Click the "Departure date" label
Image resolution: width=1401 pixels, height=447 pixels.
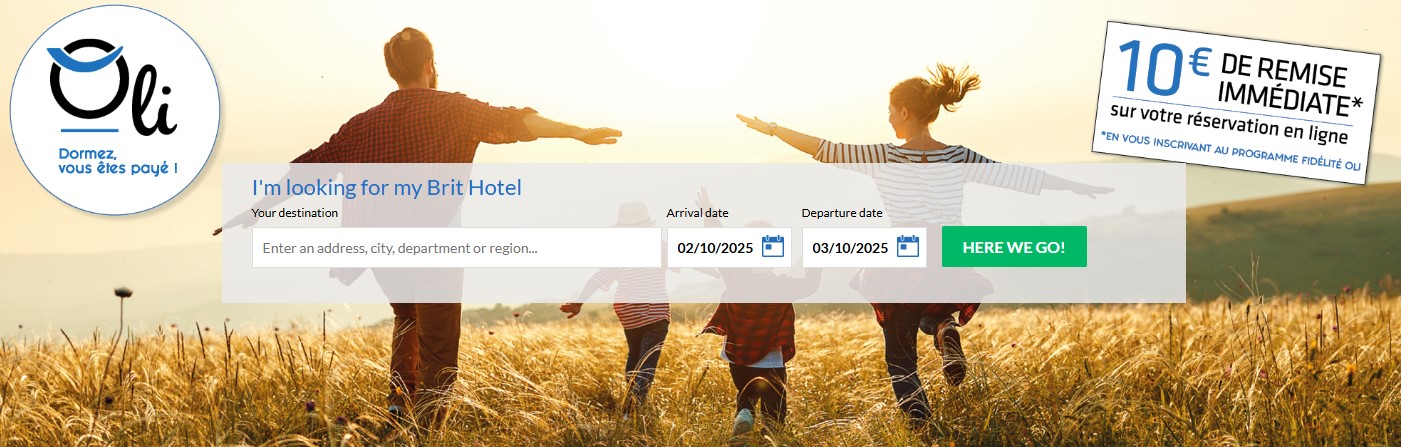[x=842, y=213]
